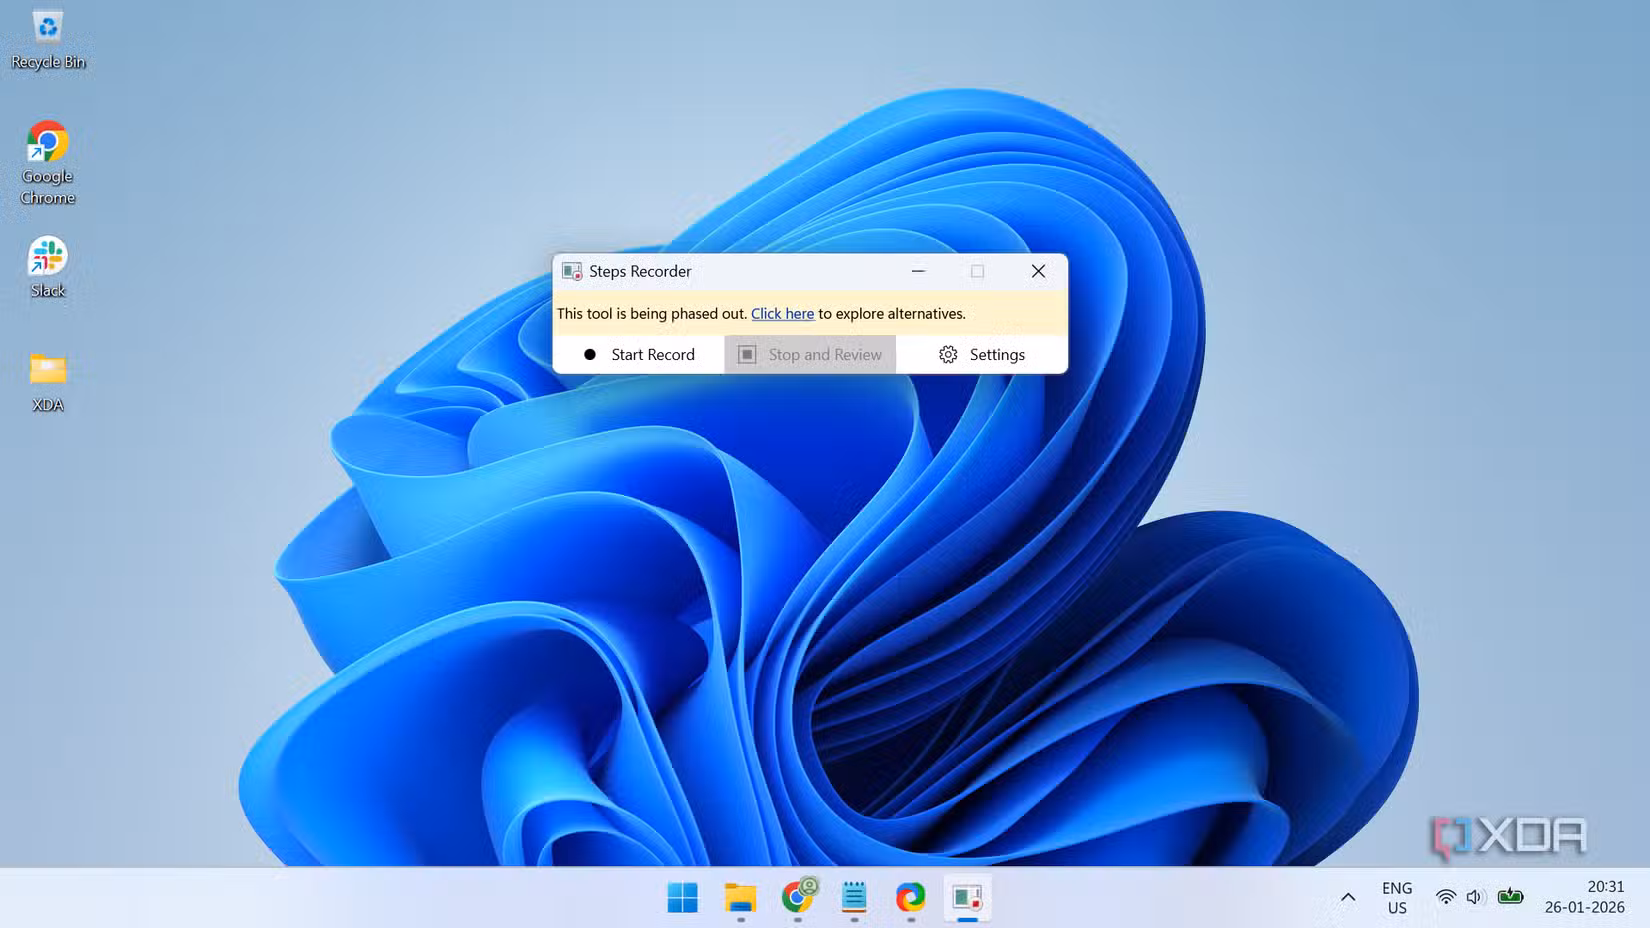Click the ENG US language indicator
The width and height of the screenshot is (1650, 928).
tap(1397, 898)
